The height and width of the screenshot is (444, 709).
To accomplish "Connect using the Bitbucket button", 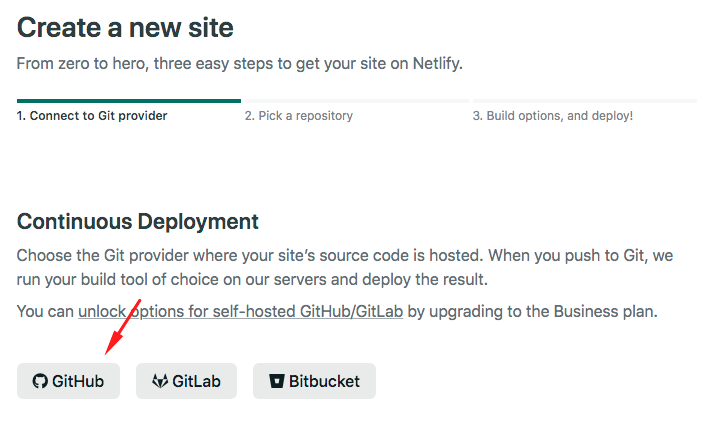I will click(314, 381).
